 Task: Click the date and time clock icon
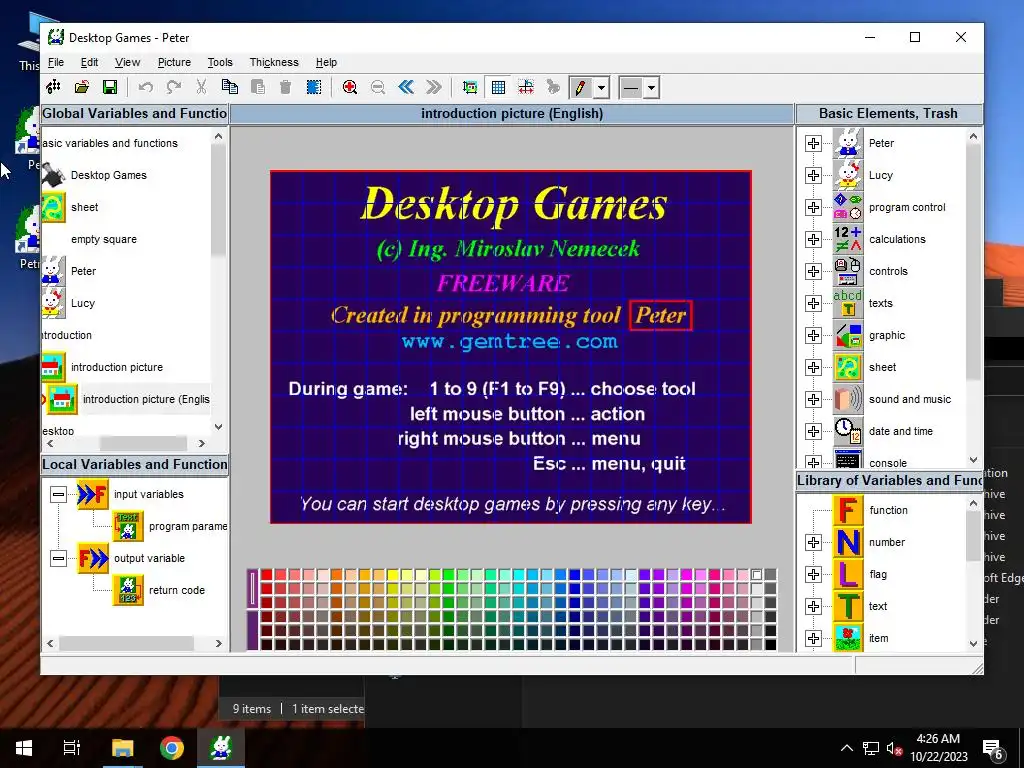(x=848, y=431)
